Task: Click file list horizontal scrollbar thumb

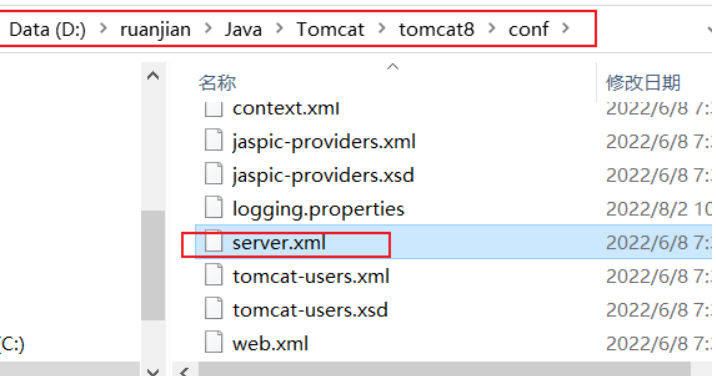Action: pyautogui.click(x=444, y=370)
